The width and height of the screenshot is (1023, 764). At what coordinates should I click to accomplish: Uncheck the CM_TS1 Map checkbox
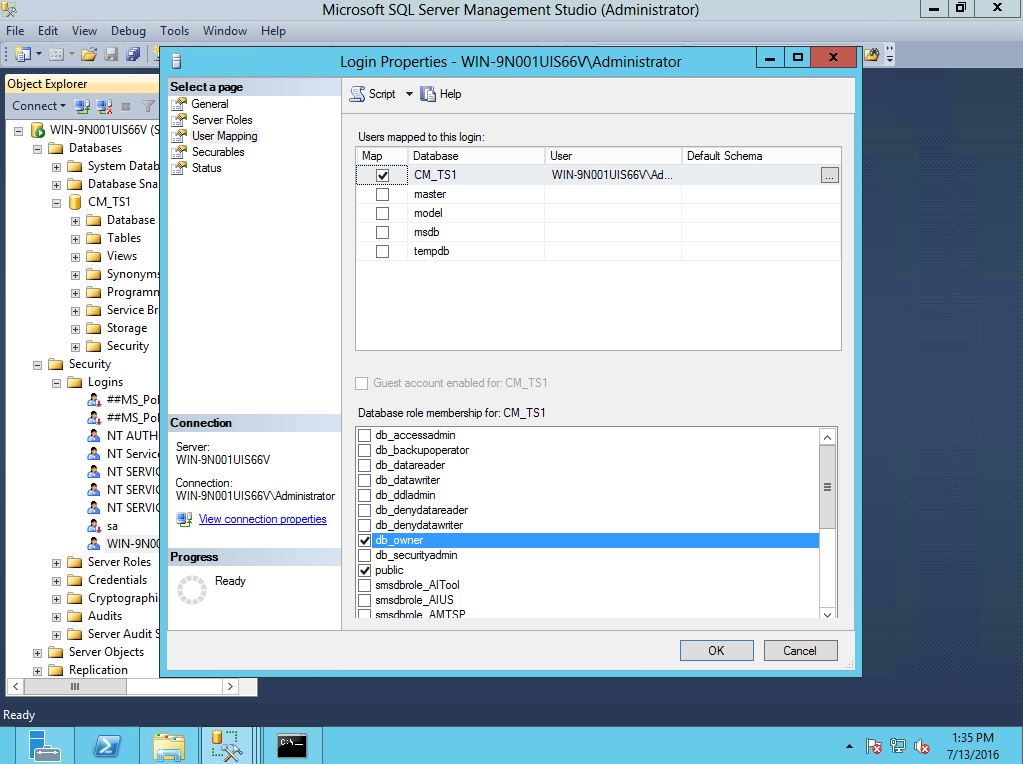382,176
